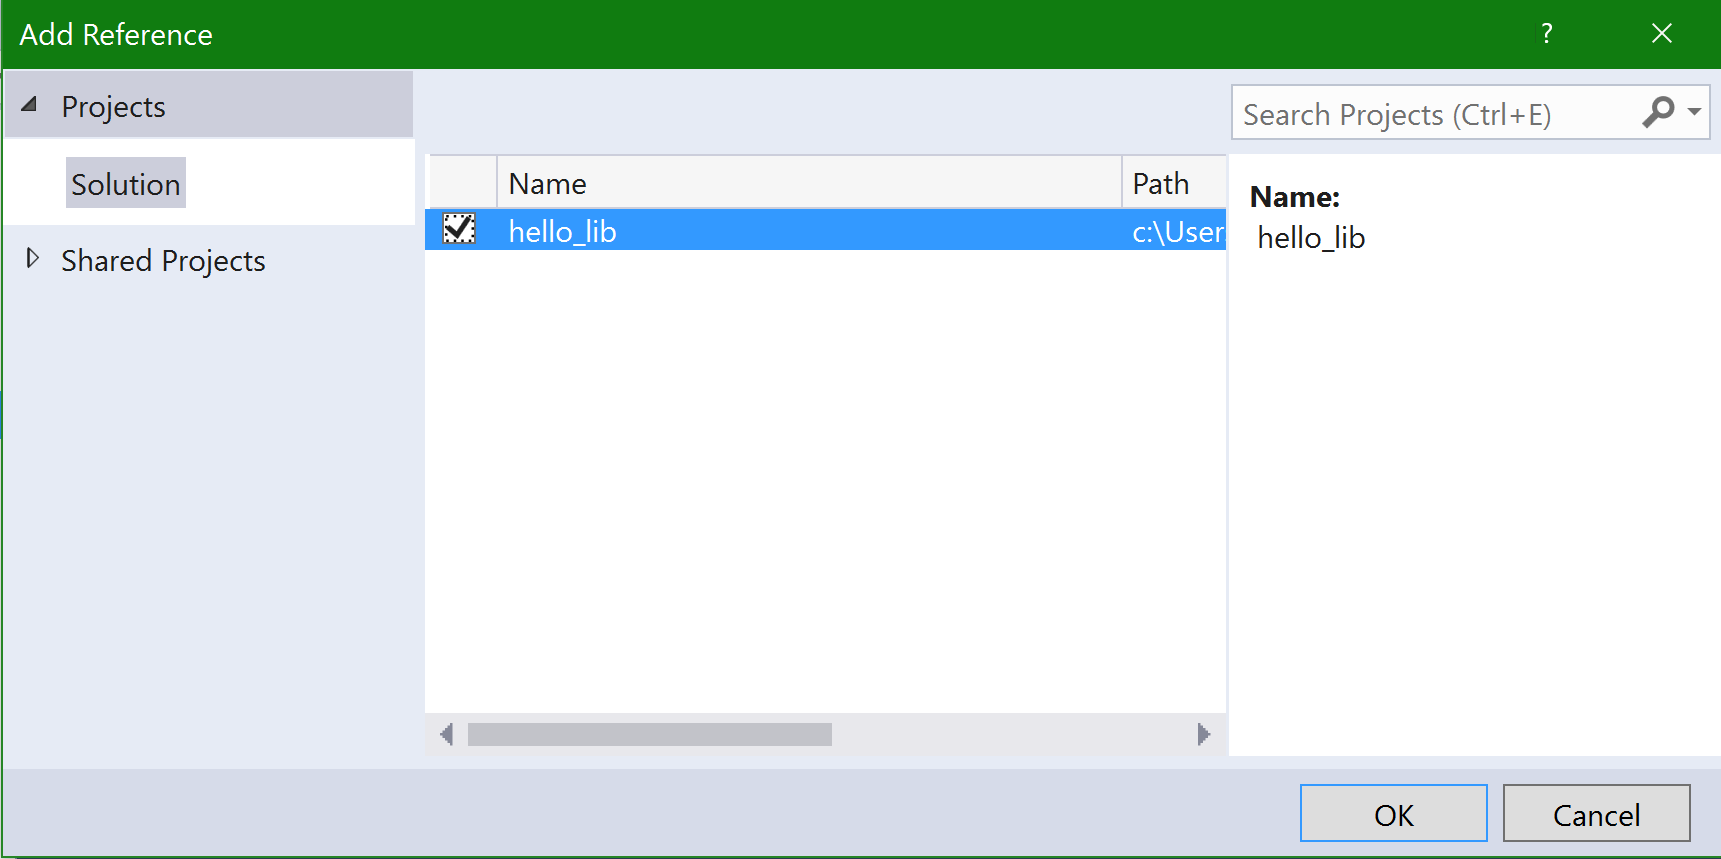This screenshot has height=859, width=1721.
Task: Click the hello_lib path cell
Action: [1176, 231]
